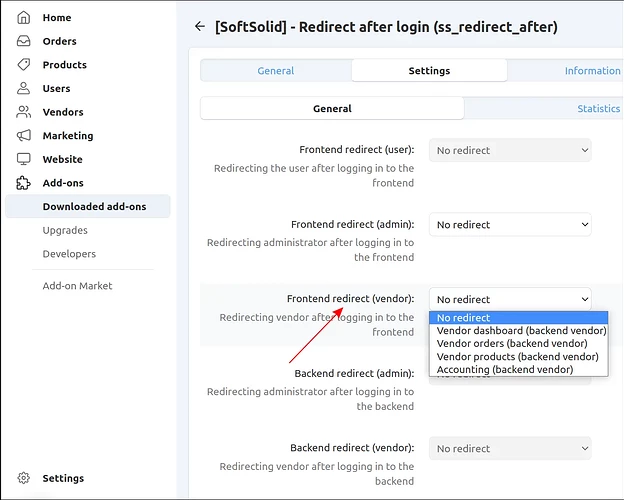Switch to the Settings tab

click(429, 70)
